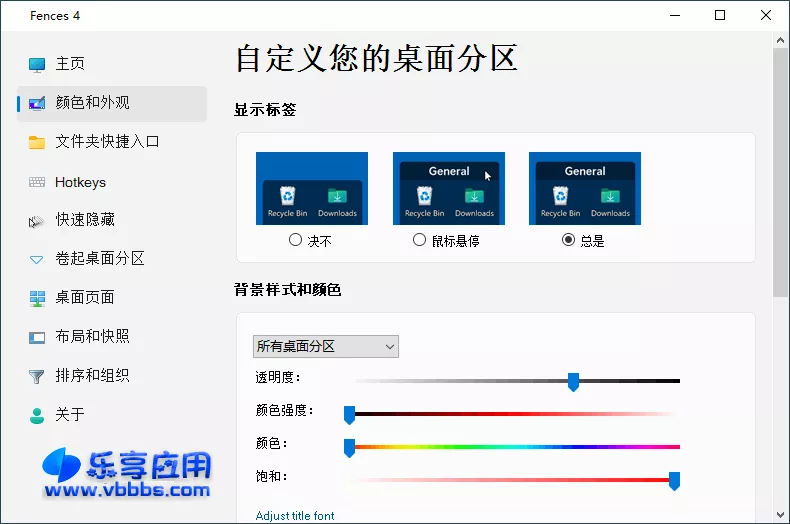This screenshot has height=524, width=790.
Task: Click the 颜色强度 slider handle
Action: point(350,415)
